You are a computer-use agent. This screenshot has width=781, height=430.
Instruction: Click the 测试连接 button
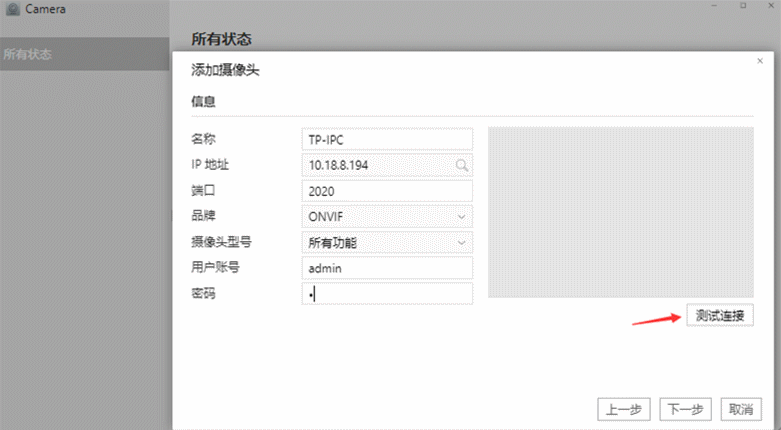point(720,315)
